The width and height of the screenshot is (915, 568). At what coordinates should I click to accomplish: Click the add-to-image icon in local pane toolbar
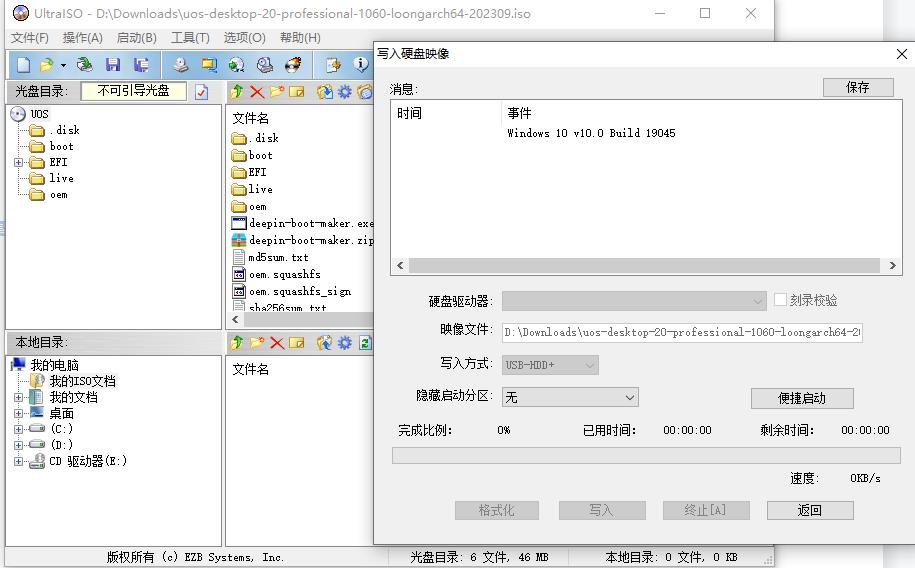(324, 343)
